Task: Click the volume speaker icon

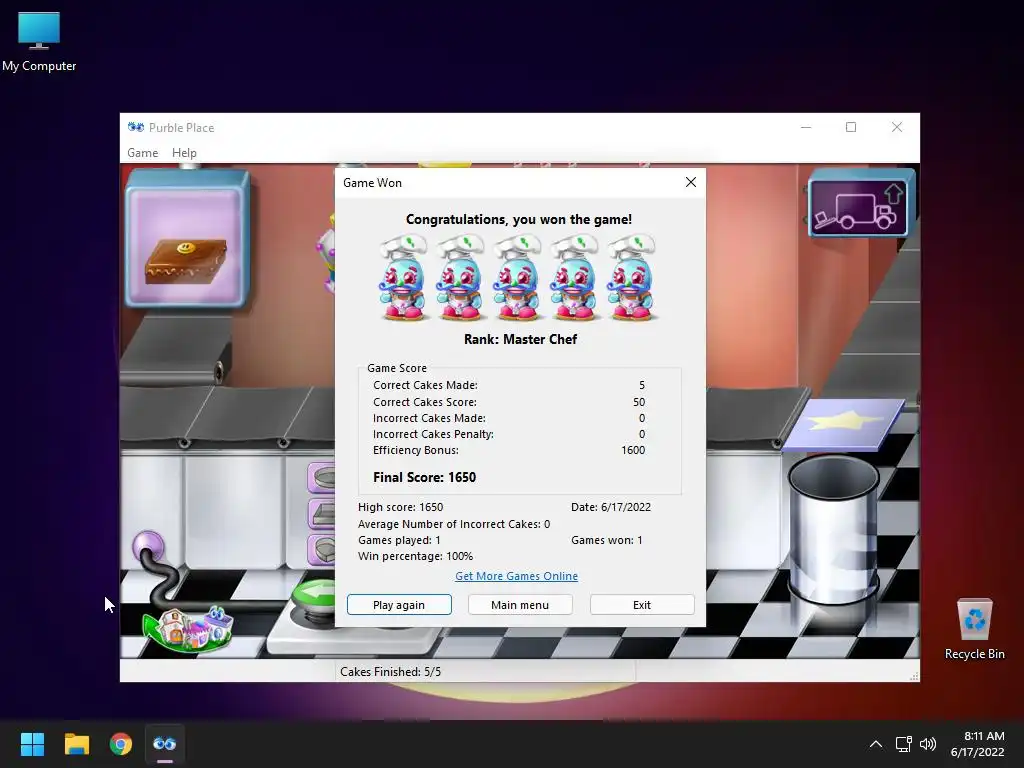Action: [927, 744]
